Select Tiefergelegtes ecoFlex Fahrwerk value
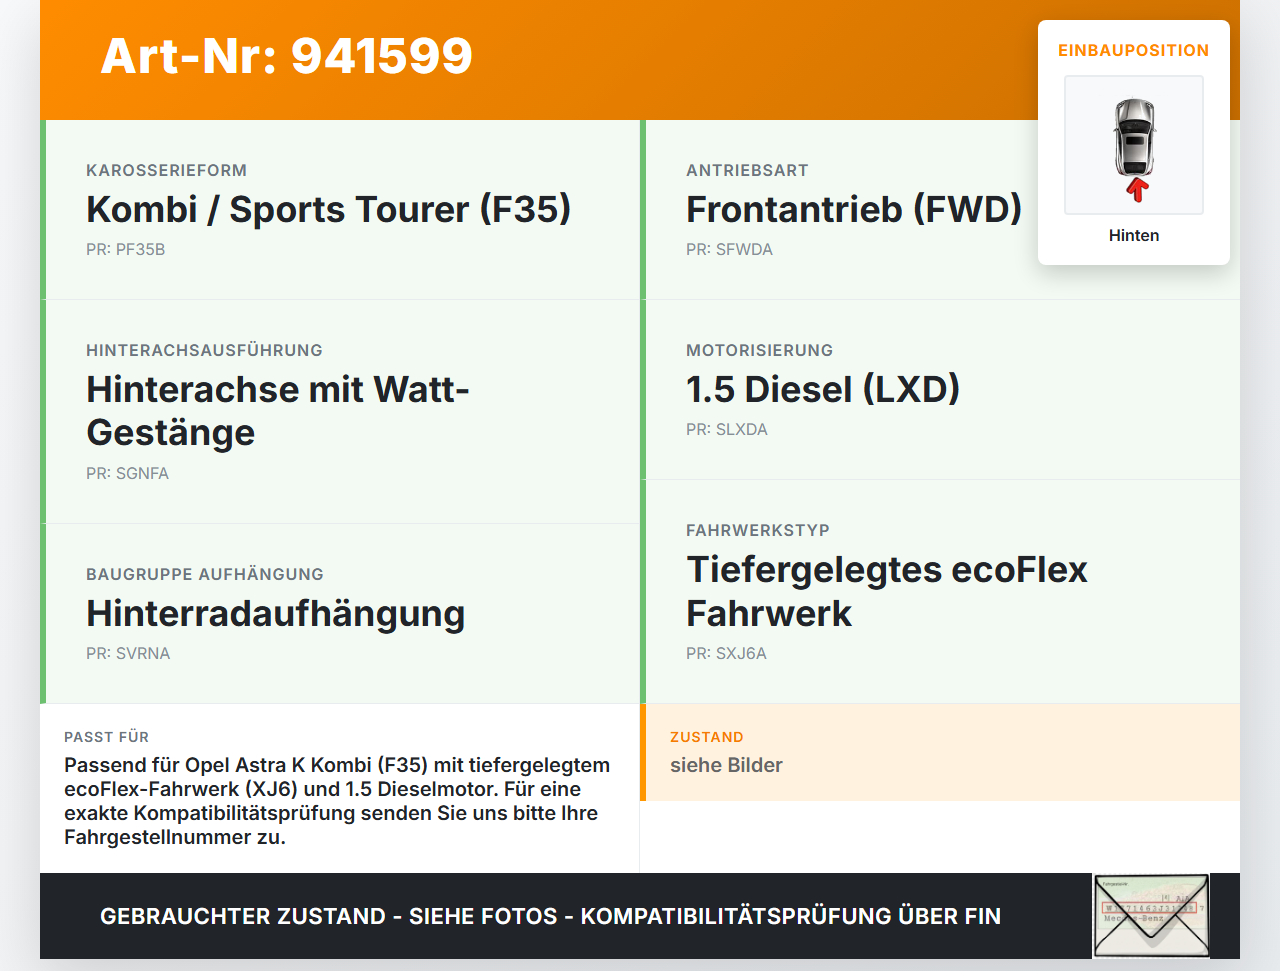Screen dimensions: 1280x971 887,591
